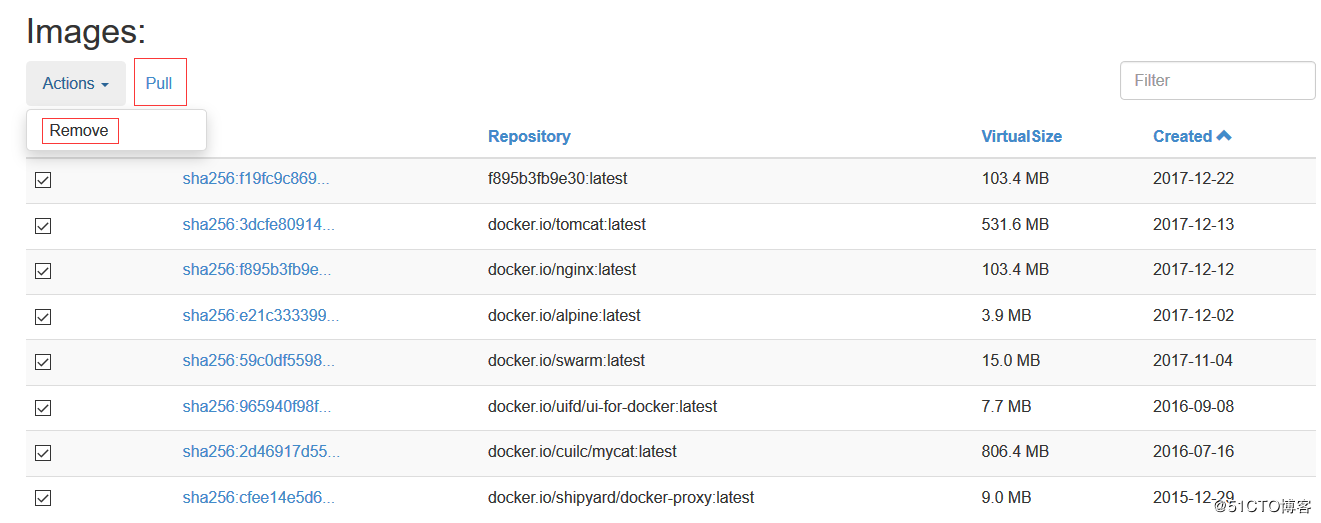Select Remove from Actions menu
This screenshot has width=1321, height=523.
79,131
